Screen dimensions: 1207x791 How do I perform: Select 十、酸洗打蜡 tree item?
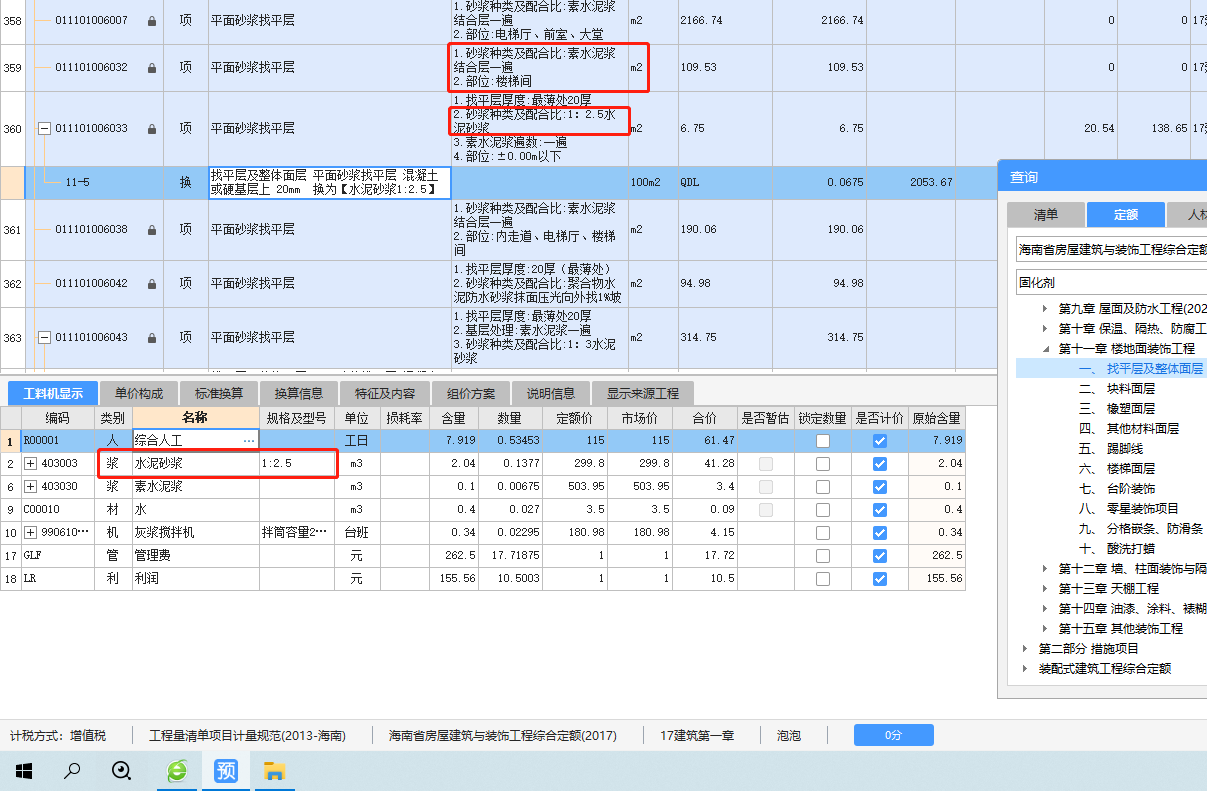point(1117,549)
